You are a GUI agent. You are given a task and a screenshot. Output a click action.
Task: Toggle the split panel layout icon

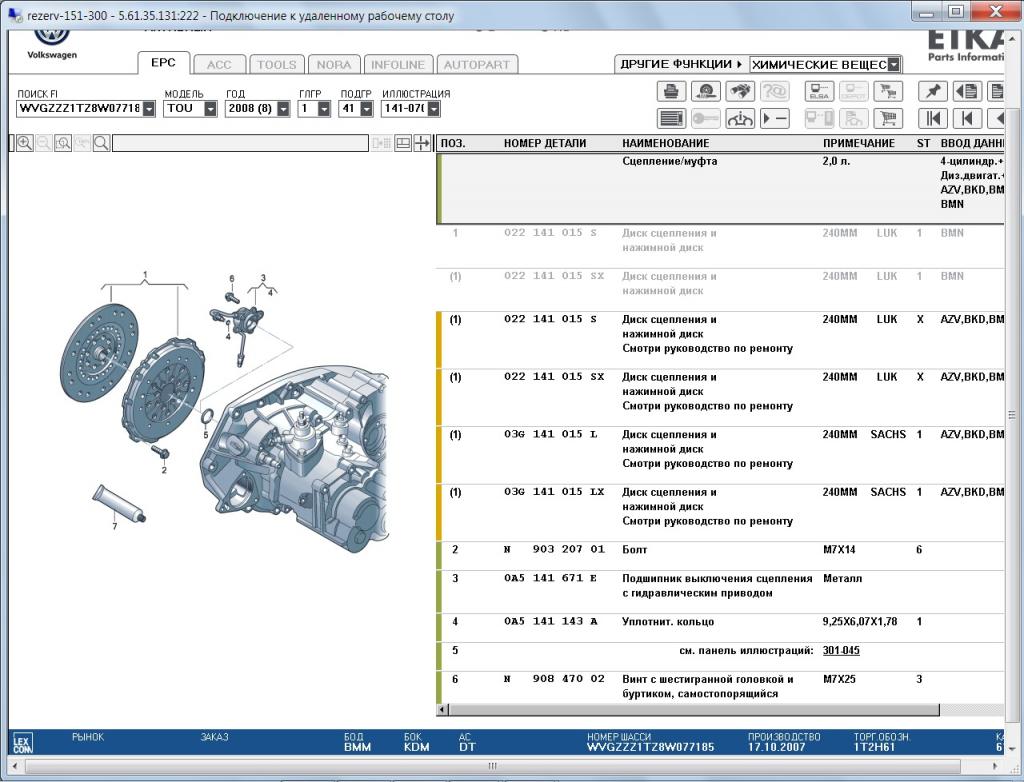click(403, 143)
